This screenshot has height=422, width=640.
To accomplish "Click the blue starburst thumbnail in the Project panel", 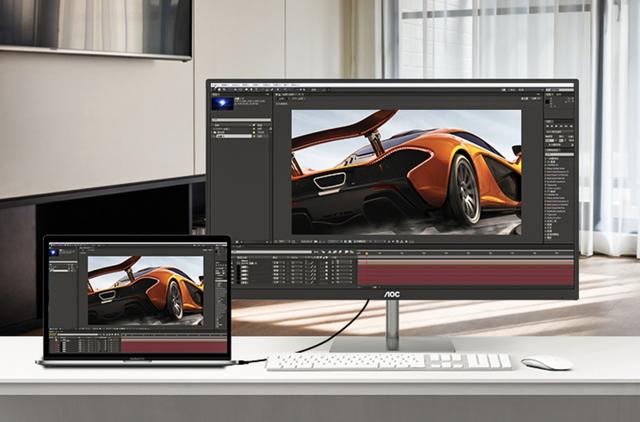I will [223, 104].
